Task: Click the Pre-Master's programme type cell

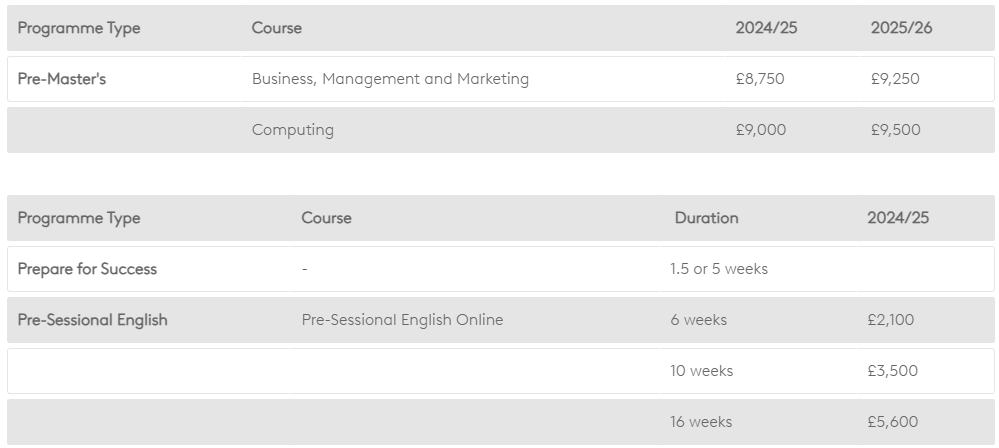Action: [62, 79]
